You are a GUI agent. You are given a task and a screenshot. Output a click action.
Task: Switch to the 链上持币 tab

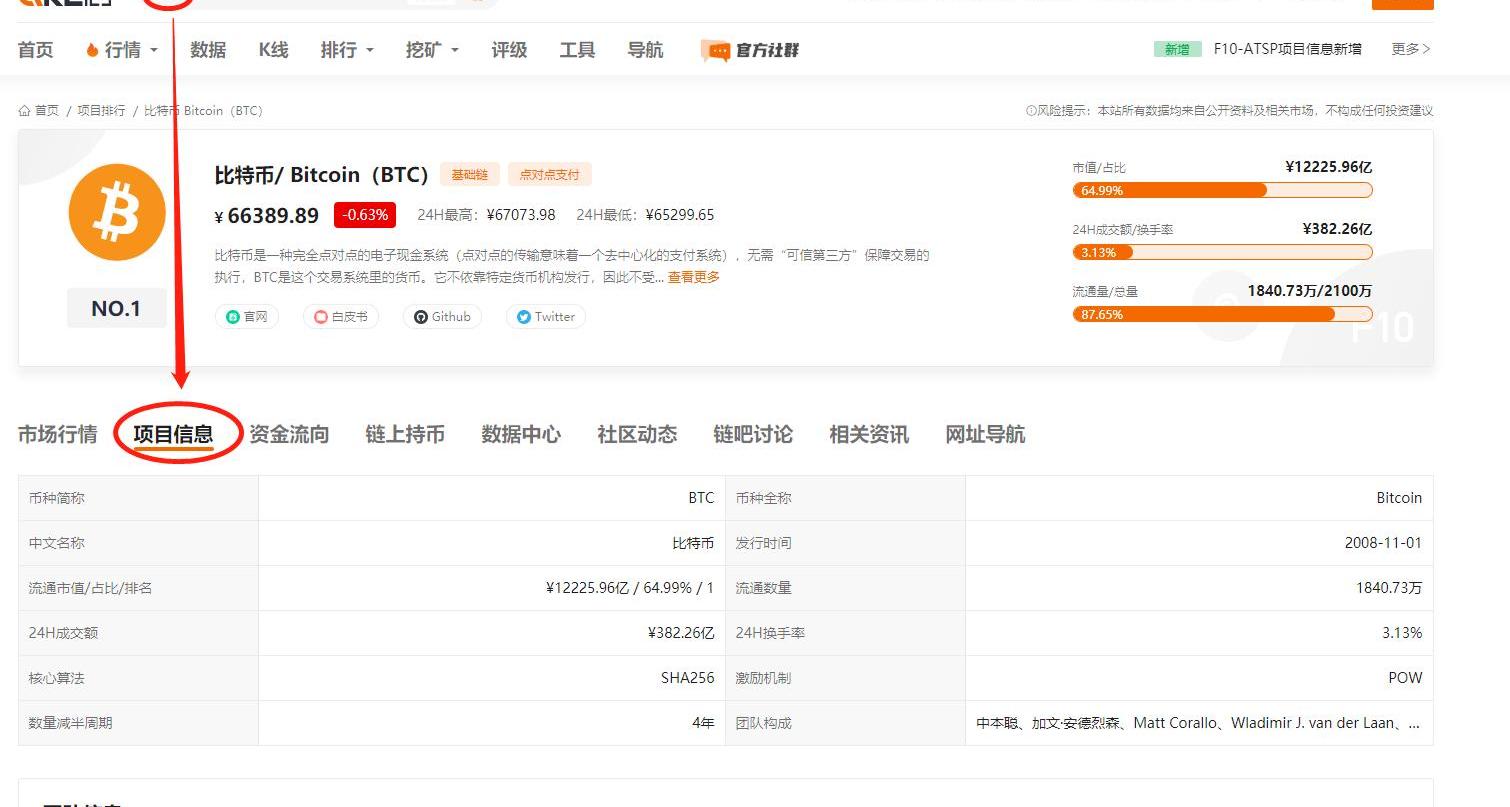(x=405, y=434)
